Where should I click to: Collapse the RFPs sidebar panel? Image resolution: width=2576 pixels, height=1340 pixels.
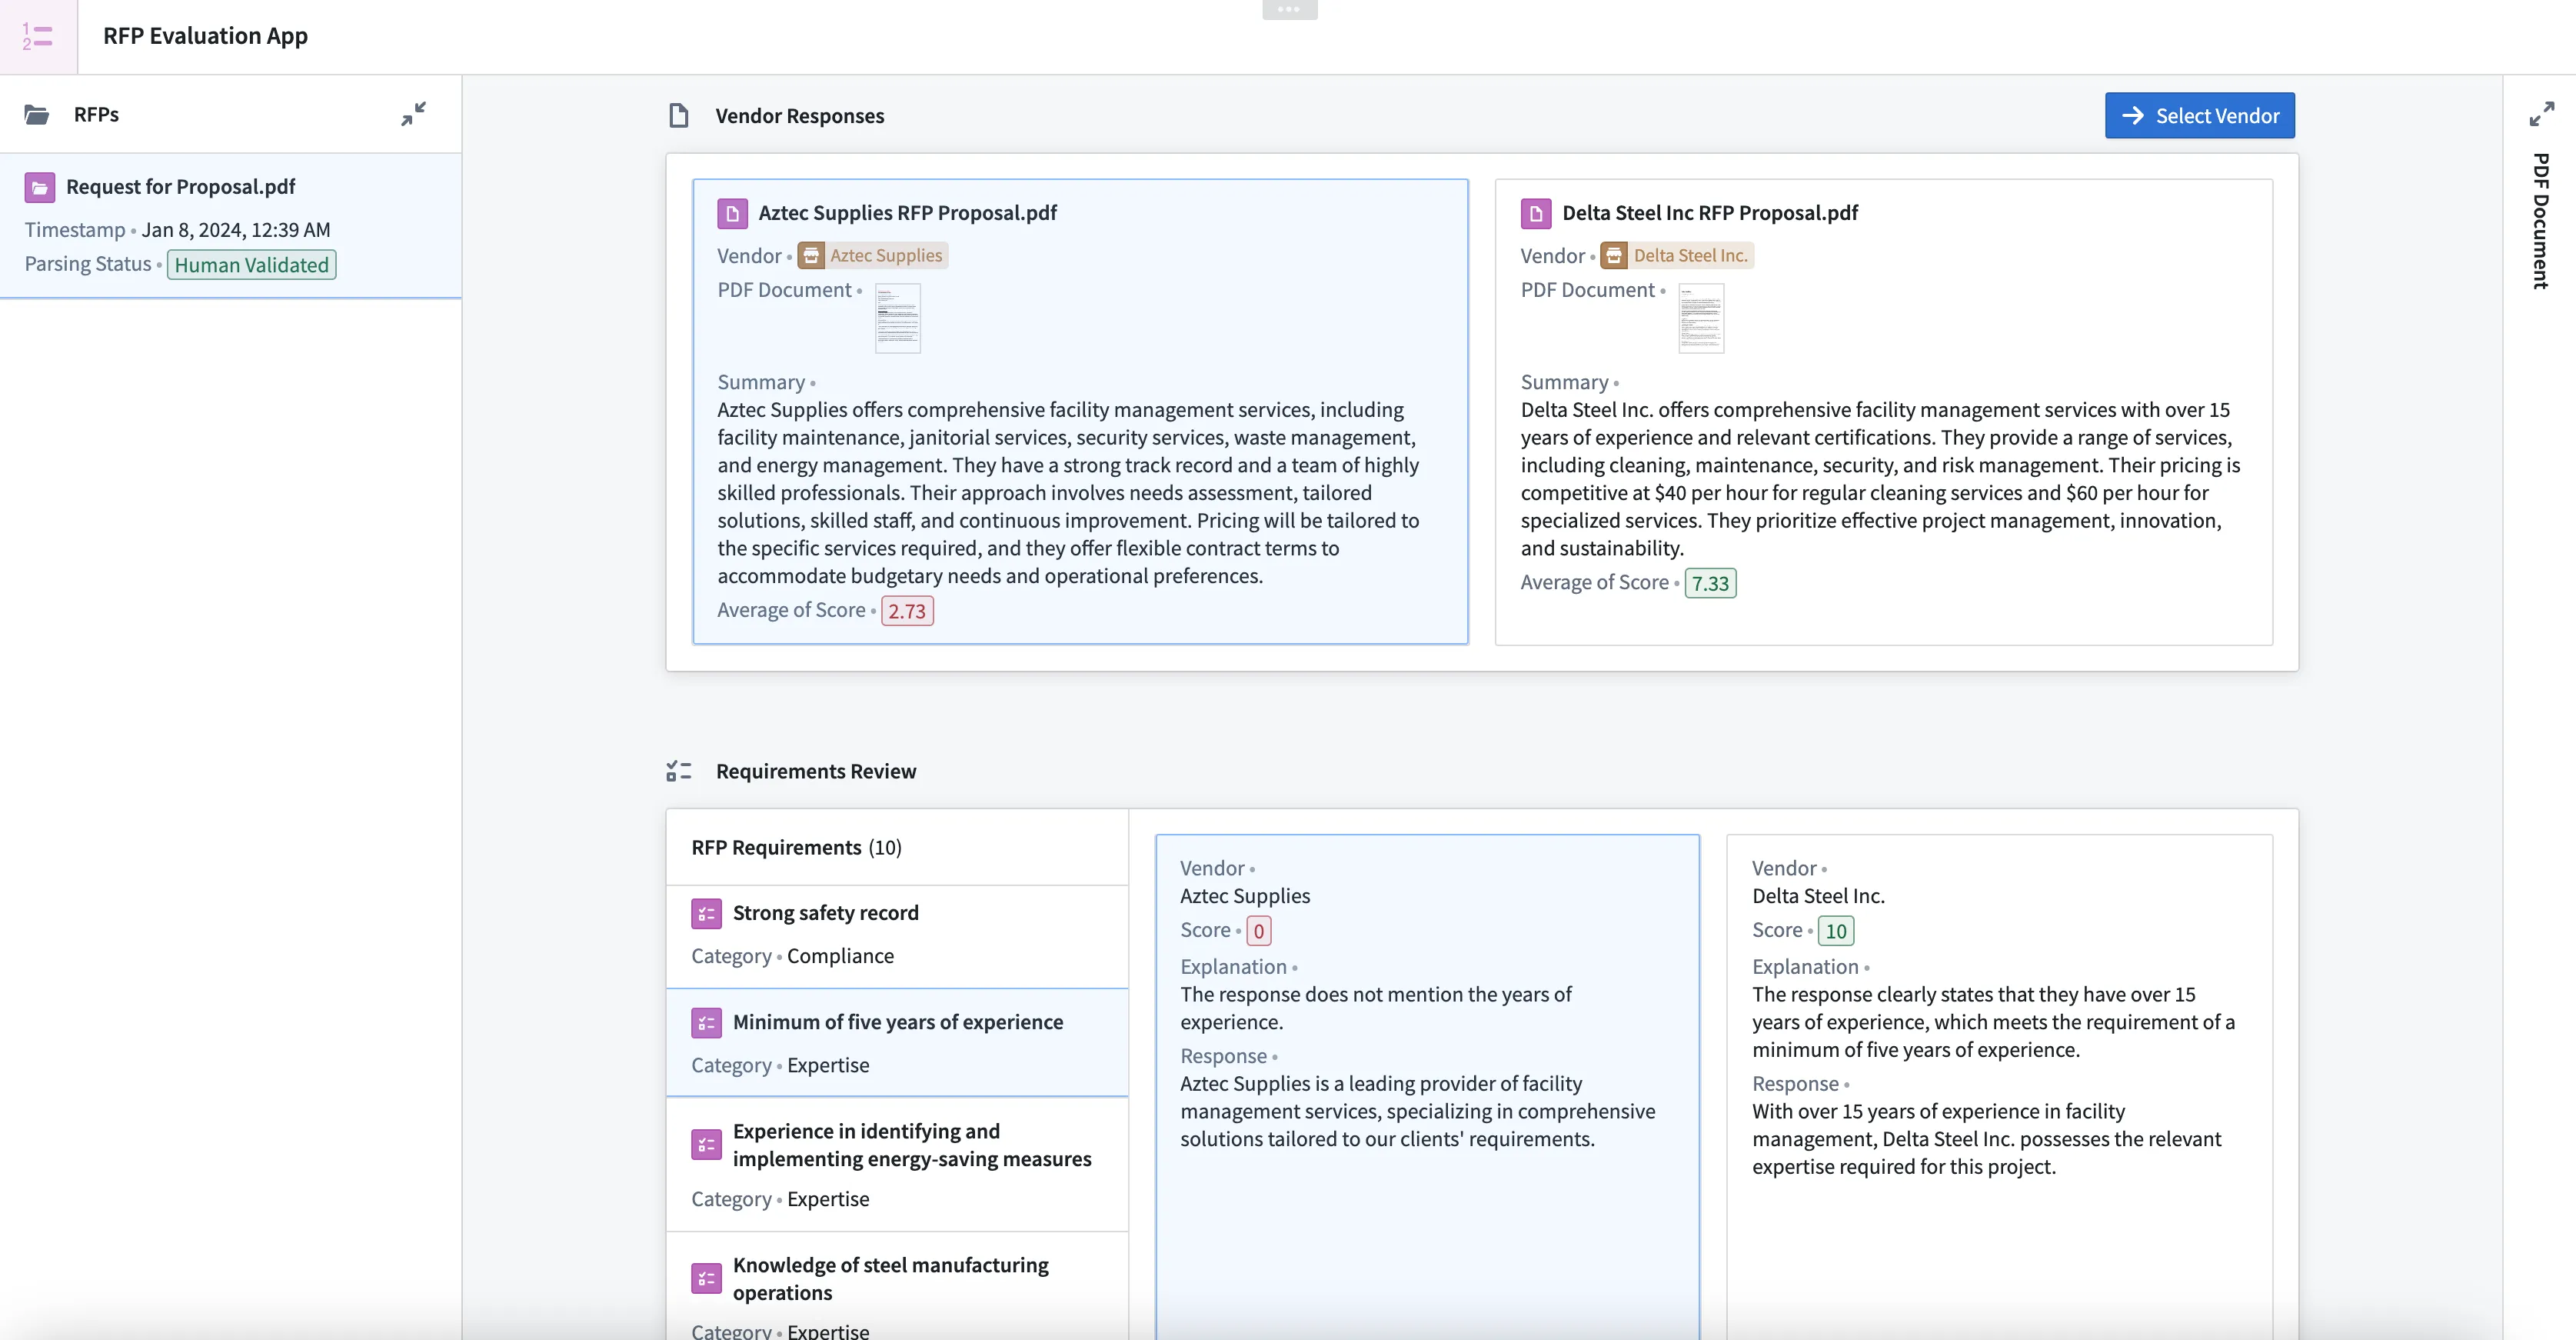(413, 114)
